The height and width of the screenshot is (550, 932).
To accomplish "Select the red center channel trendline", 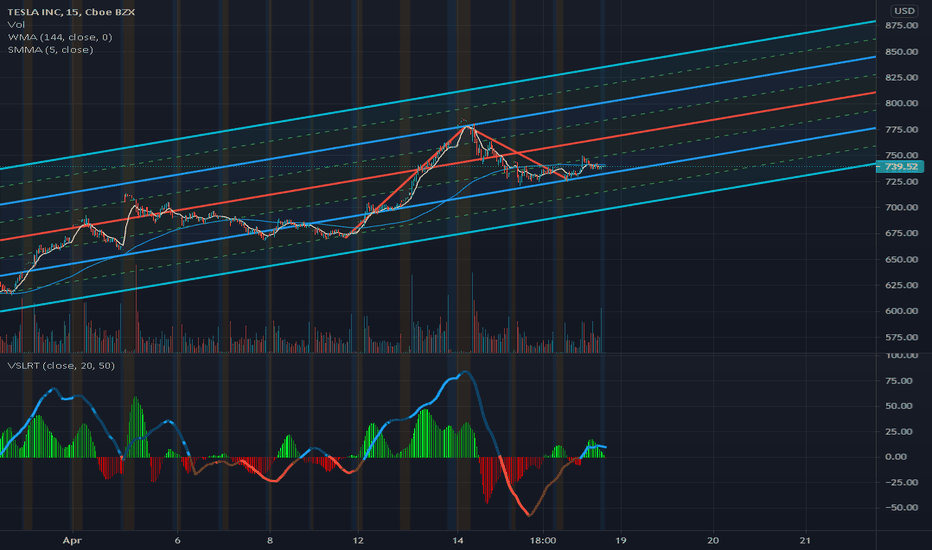I will (438, 166).
